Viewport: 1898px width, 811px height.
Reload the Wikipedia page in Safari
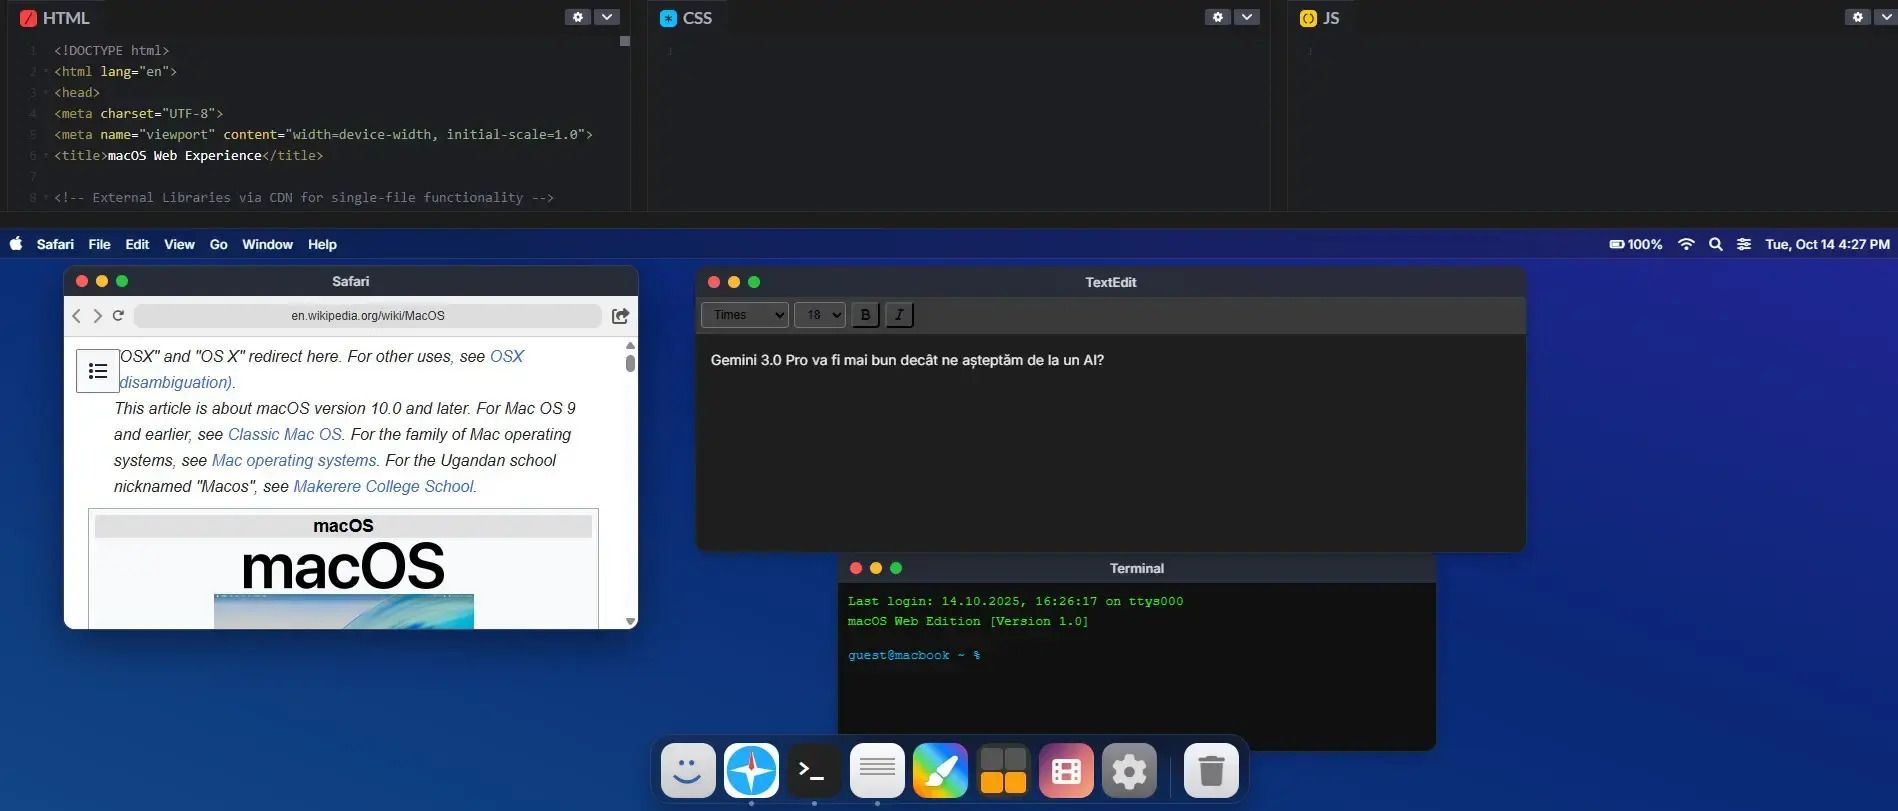[x=118, y=316]
